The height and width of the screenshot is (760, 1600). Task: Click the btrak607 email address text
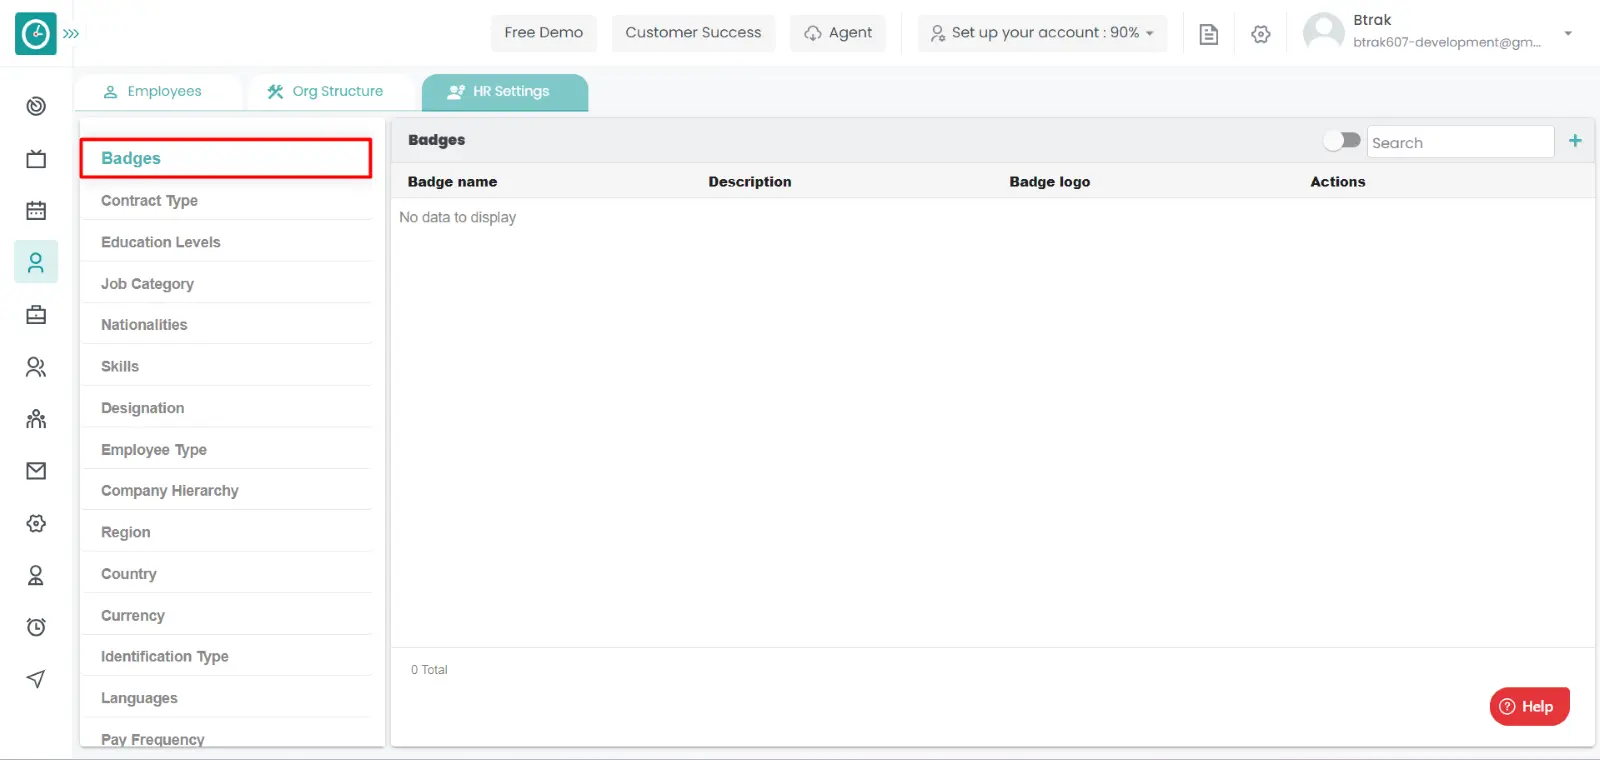(1447, 42)
